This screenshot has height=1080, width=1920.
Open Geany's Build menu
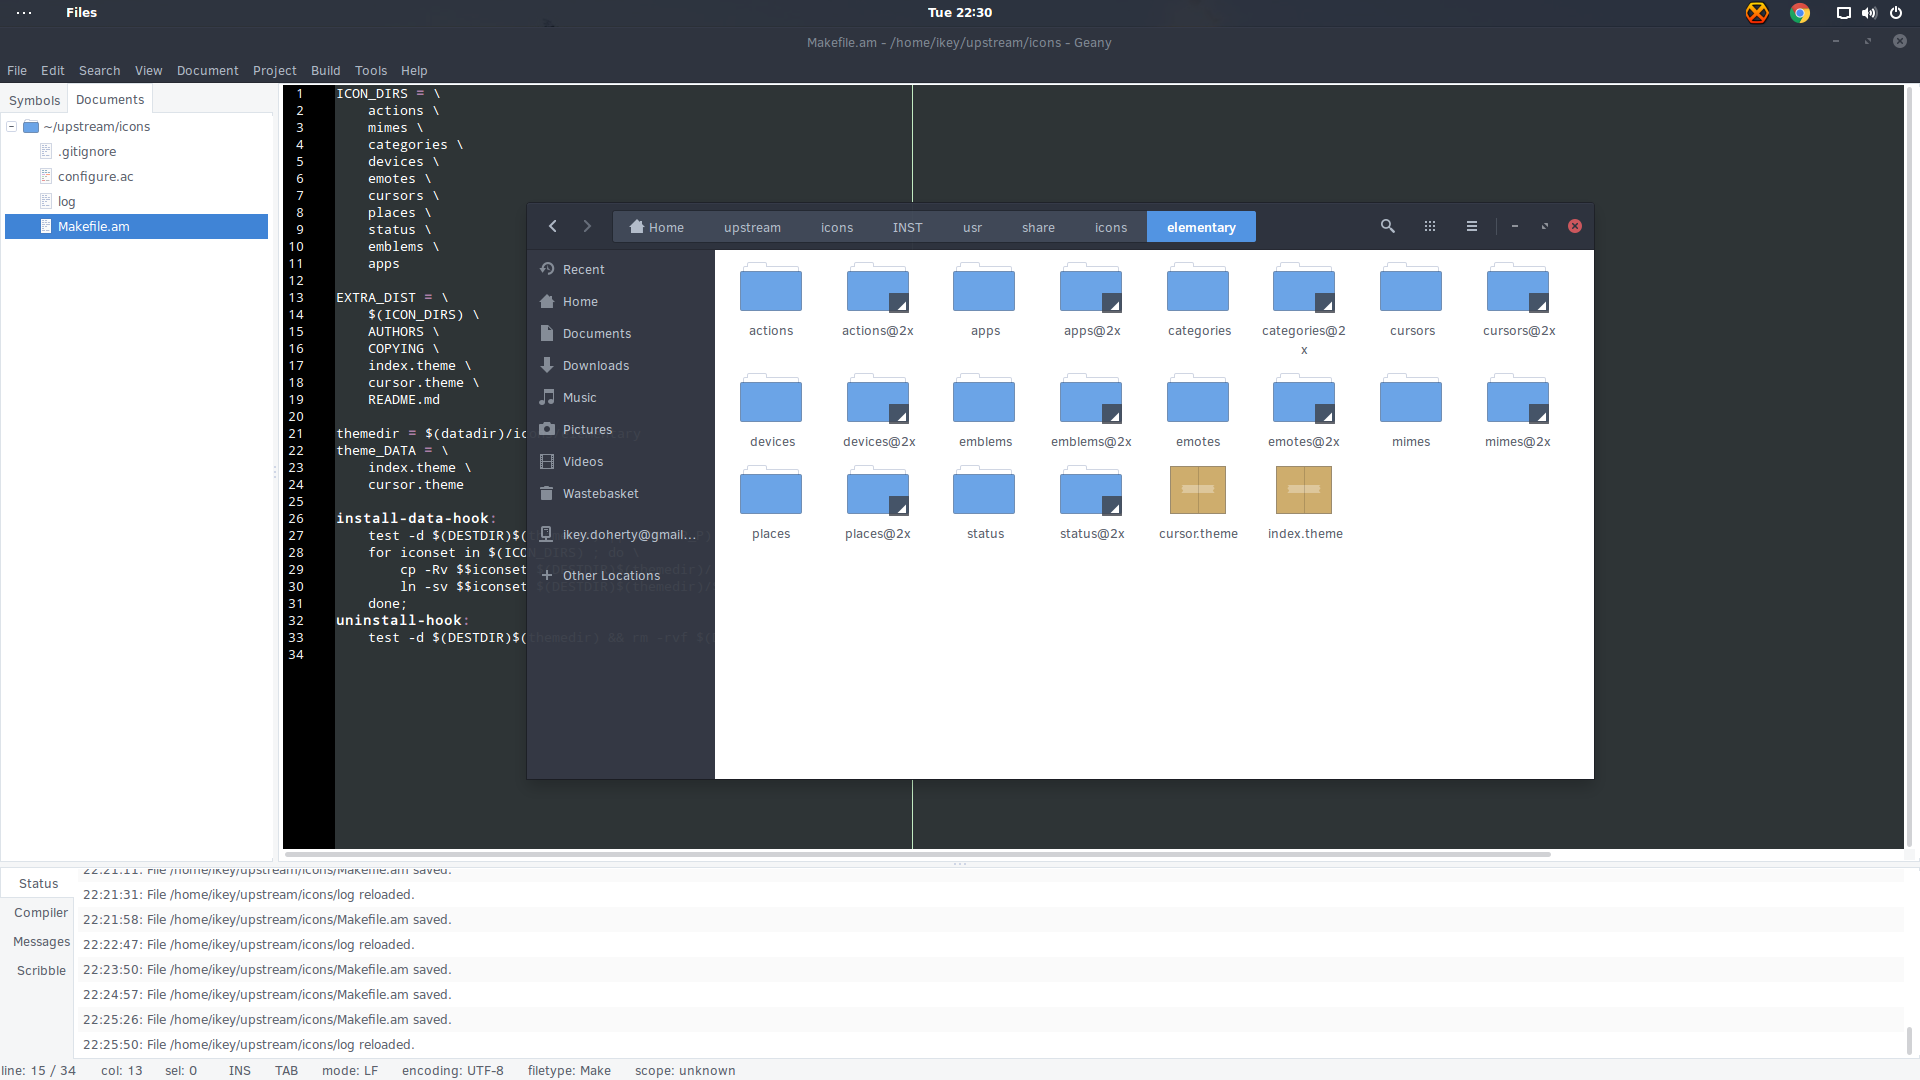325,71
